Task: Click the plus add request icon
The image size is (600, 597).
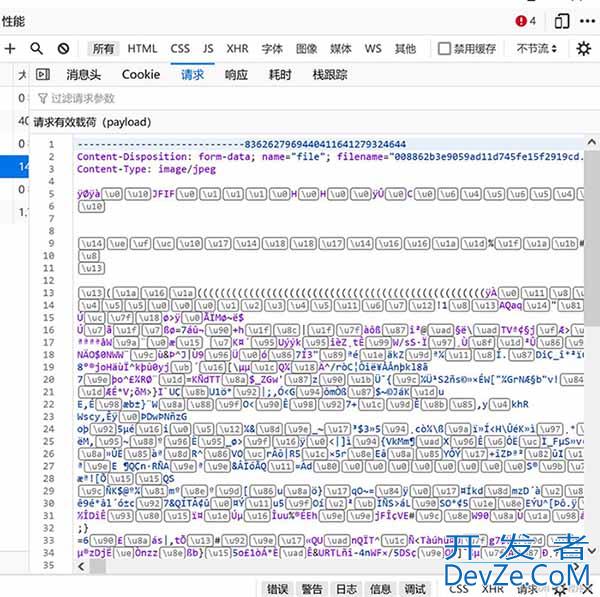Action: (10, 49)
